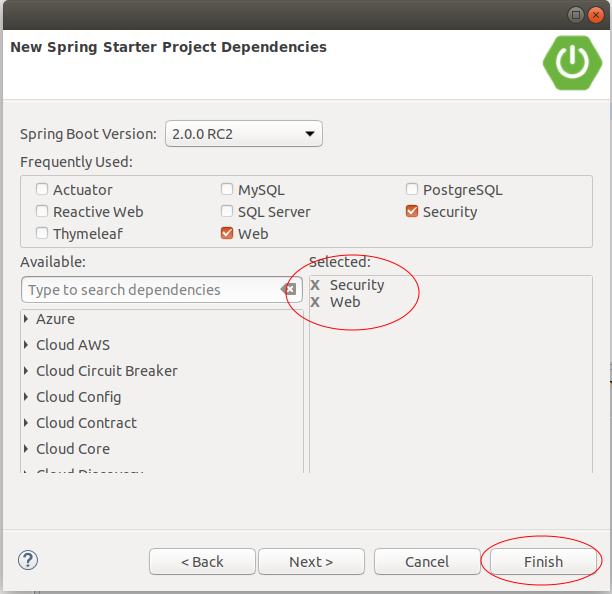Expand the Azure category
Viewport: 612px width, 594px height.
(x=26, y=319)
